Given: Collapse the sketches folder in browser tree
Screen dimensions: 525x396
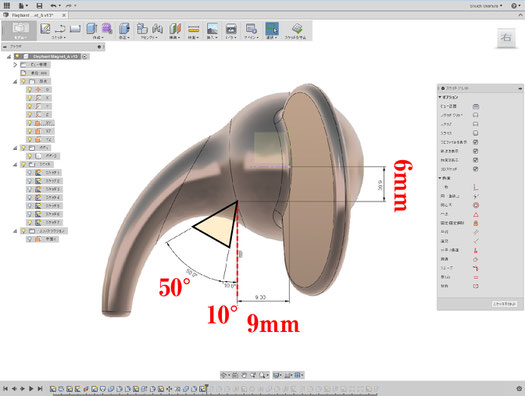Looking at the screenshot, I should pyautogui.click(x=15, y=164).
